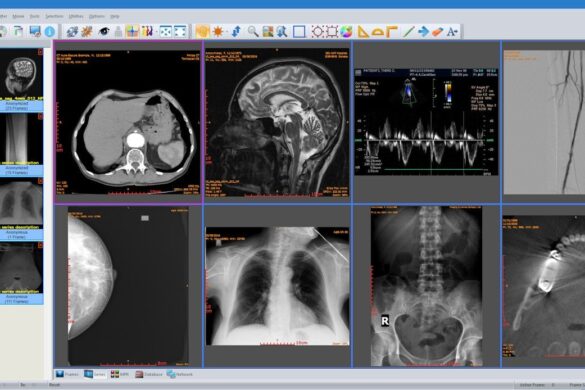This screenshot has width=585, height=390.
Task: Activate the angiography vessel view pane
Action: pyautogui.click(x=544, y=122)
